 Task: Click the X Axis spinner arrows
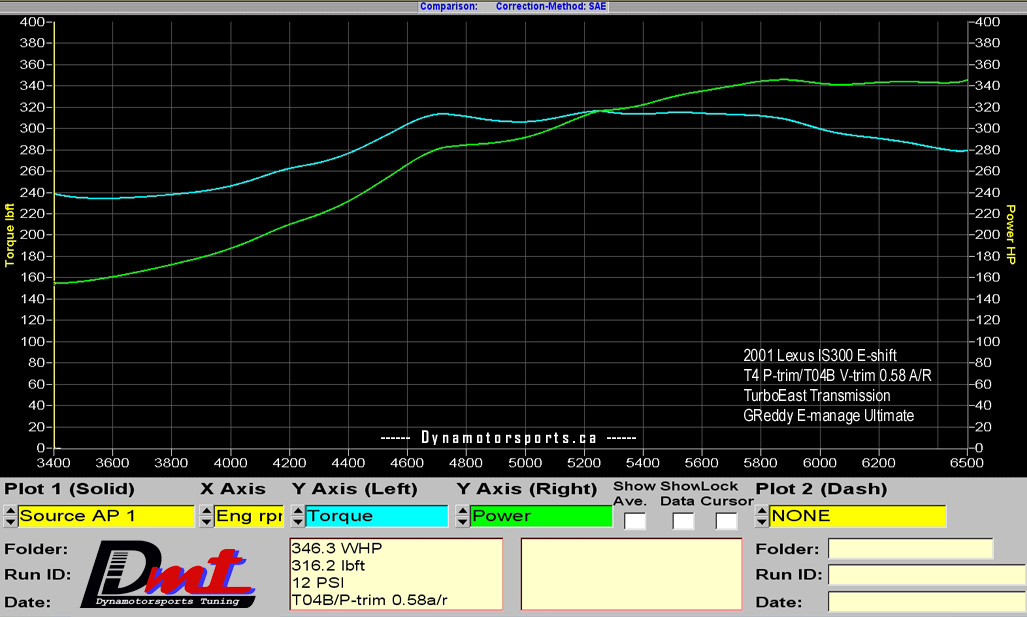pos(206,516)
